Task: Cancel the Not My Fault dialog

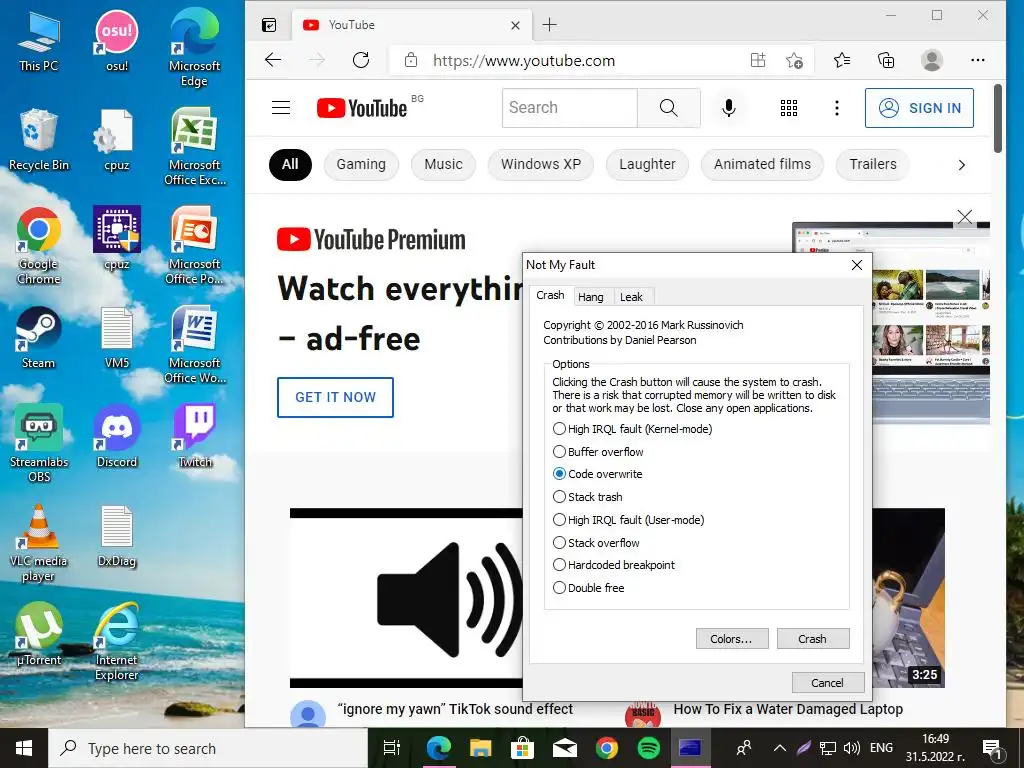Action: (x=827, y=682)
